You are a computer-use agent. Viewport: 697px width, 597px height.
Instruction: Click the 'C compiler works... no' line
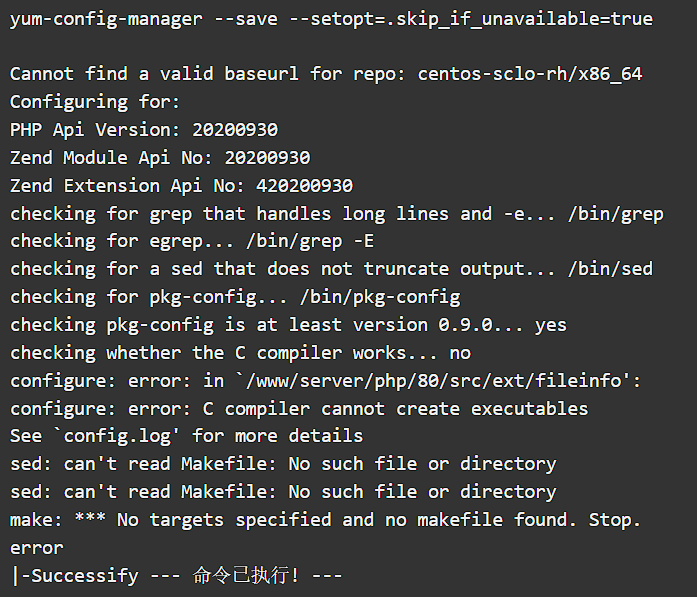click(240, 353)
